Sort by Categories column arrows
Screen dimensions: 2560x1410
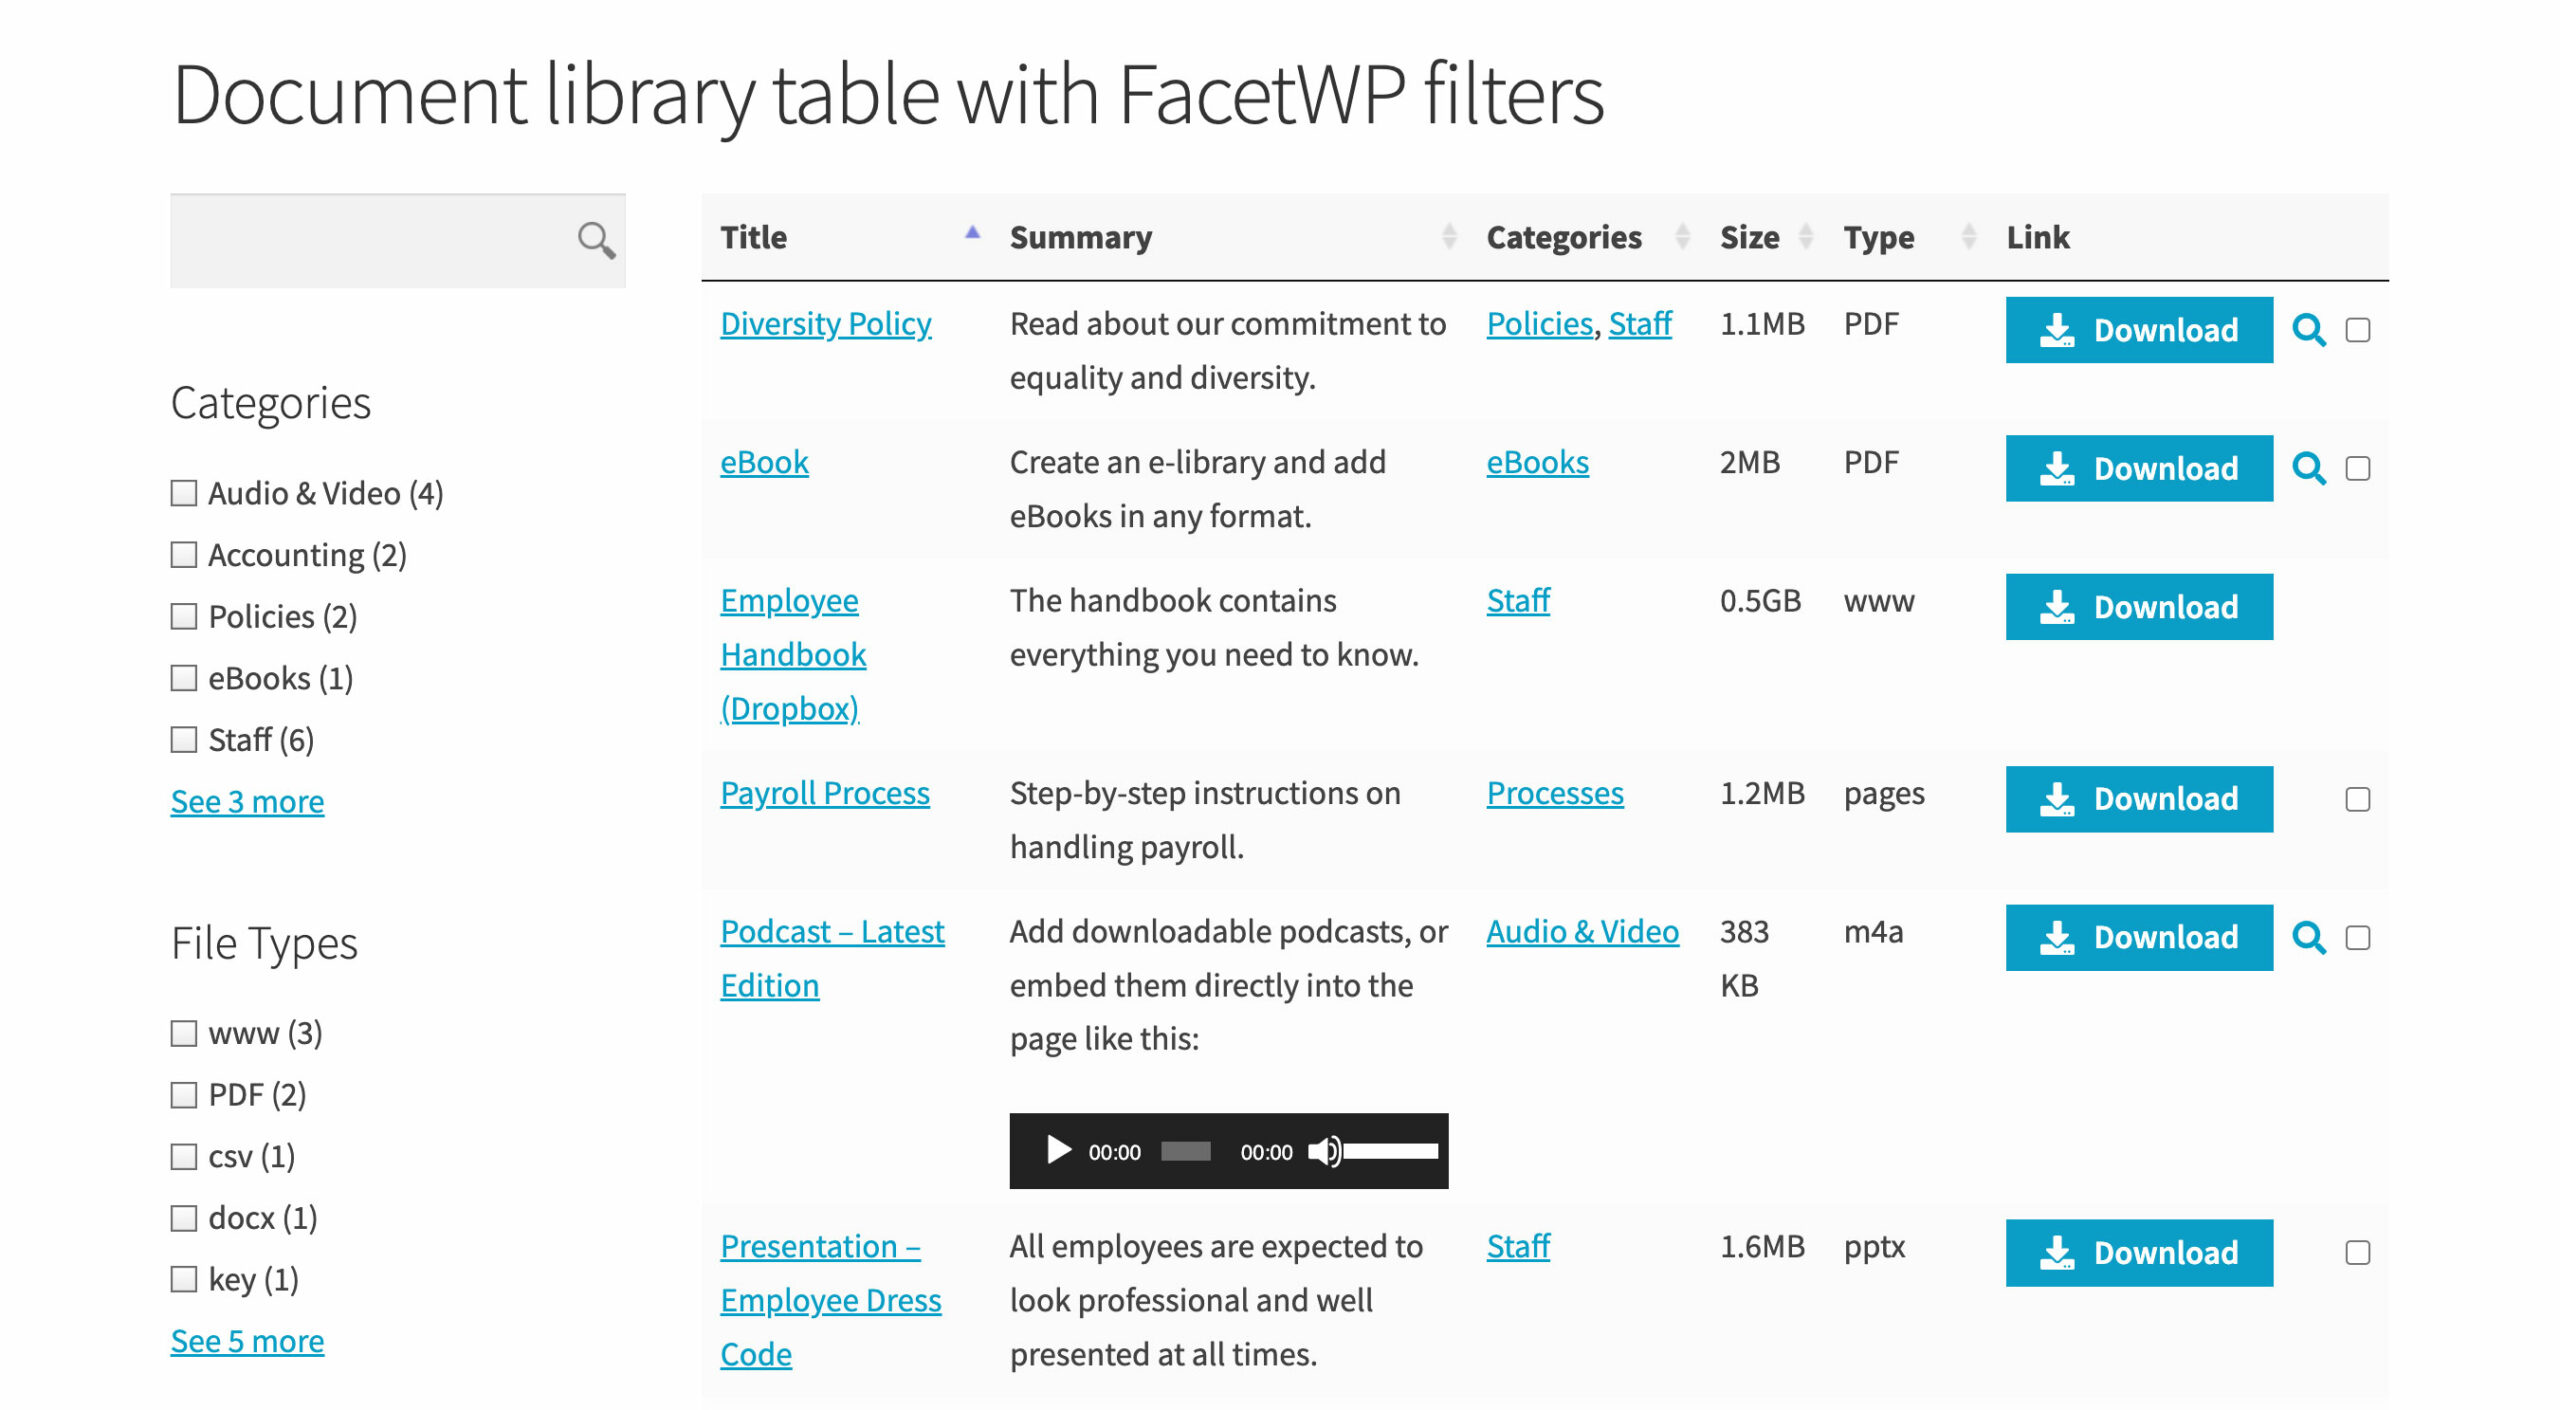1682,237
